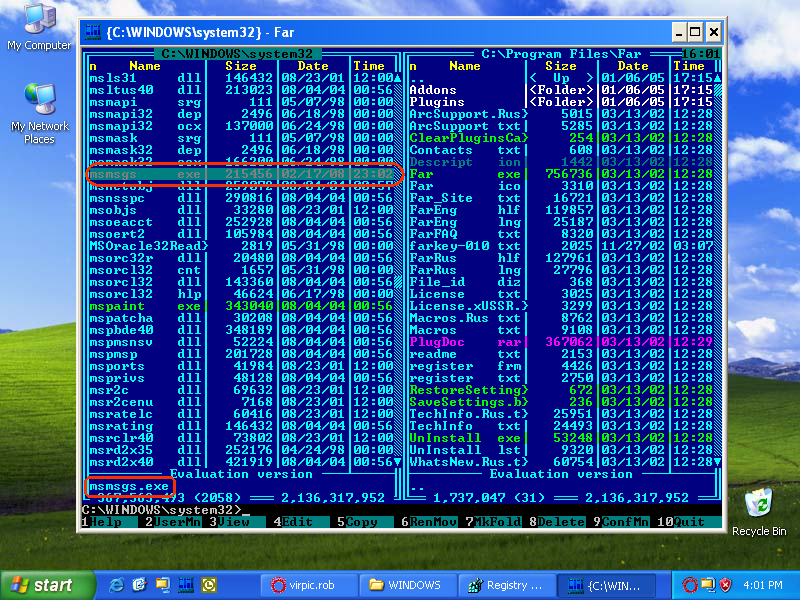
Task: Click the Far window title bar icon
Action: pos(93,32)
